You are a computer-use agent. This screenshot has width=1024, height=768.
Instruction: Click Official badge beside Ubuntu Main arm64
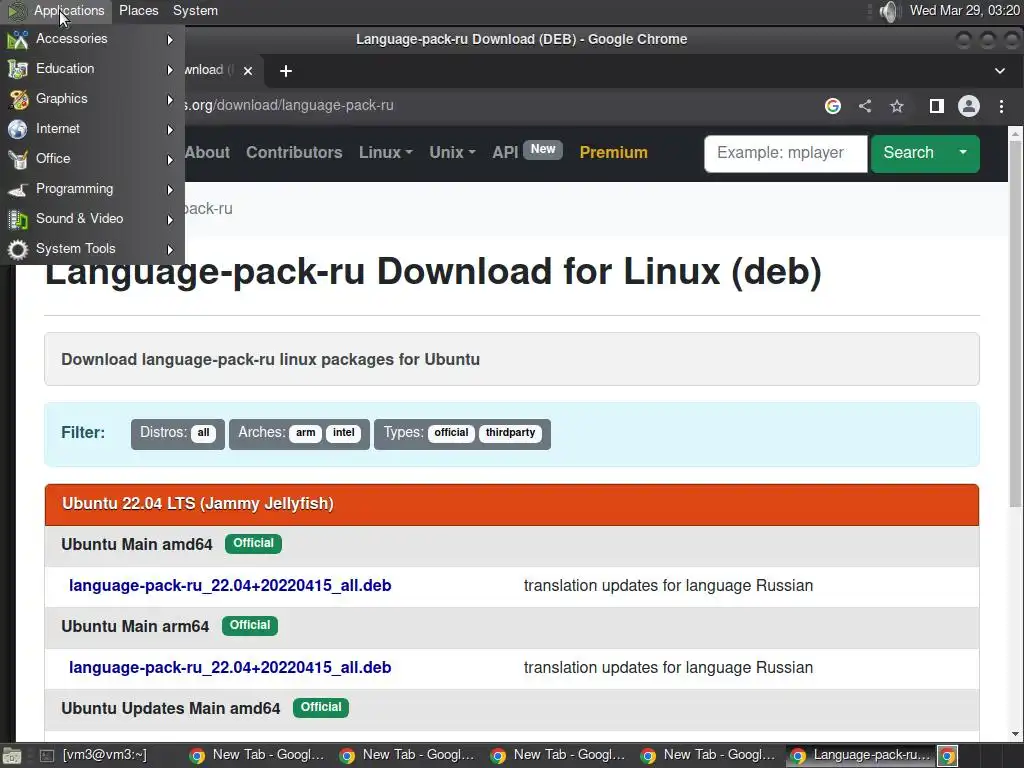(x=250, y=626)
